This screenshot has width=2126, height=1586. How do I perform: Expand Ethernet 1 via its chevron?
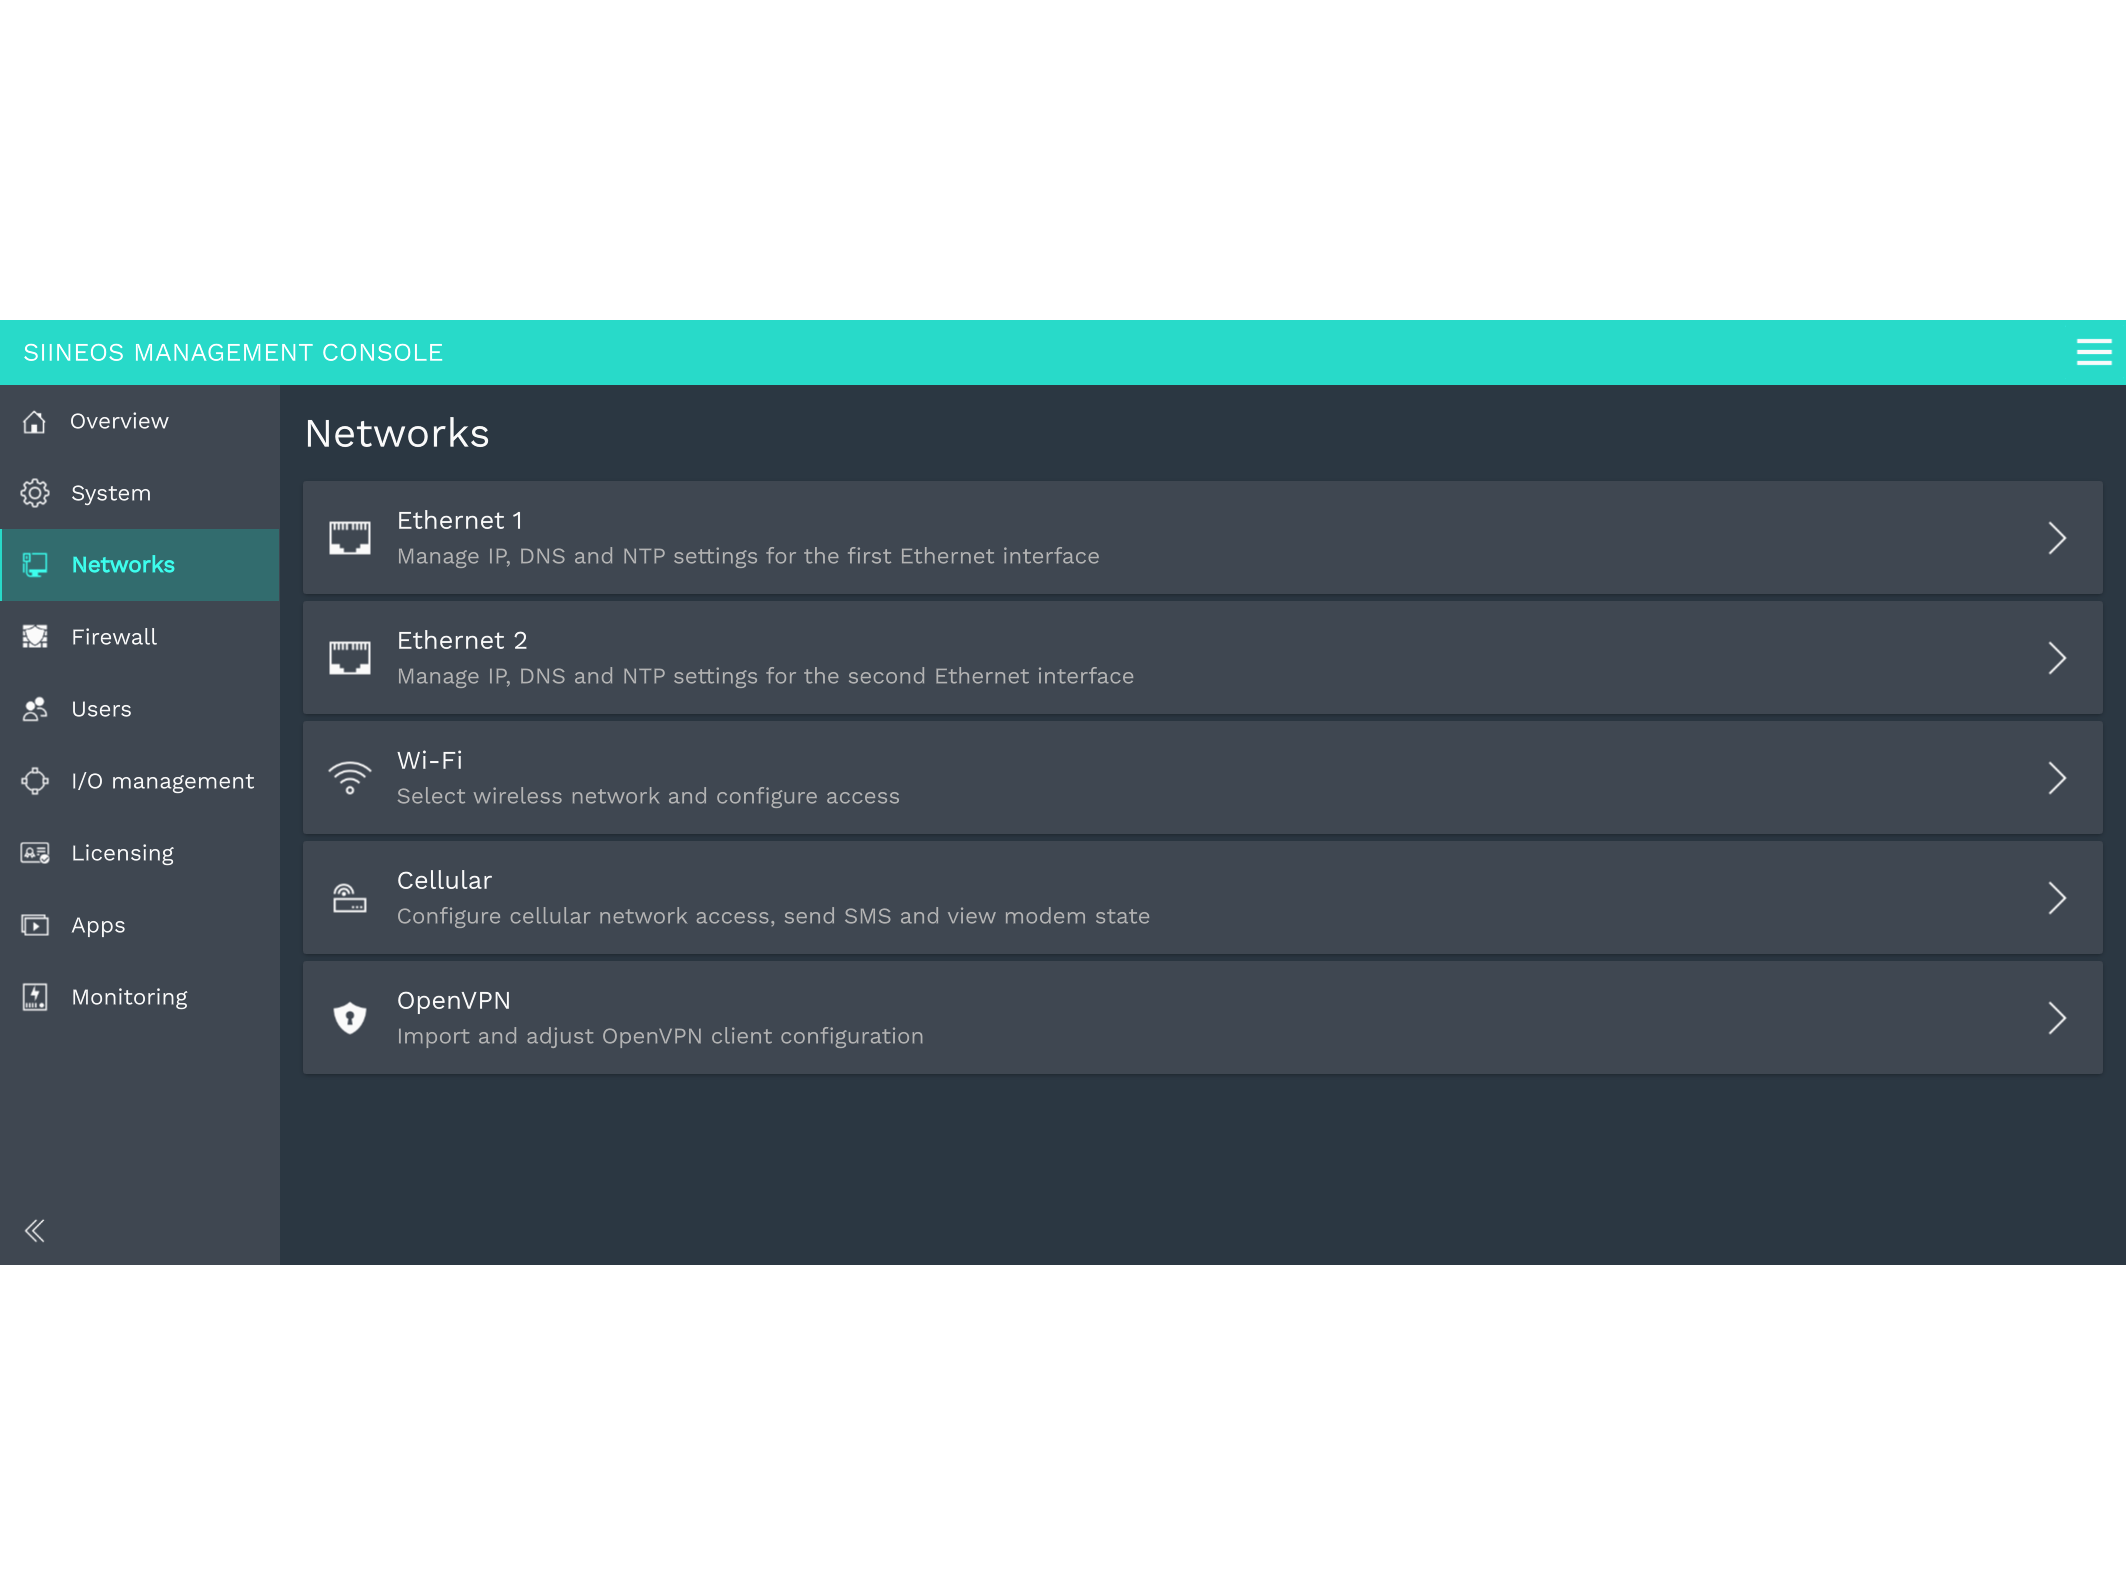coord(2057,538)
